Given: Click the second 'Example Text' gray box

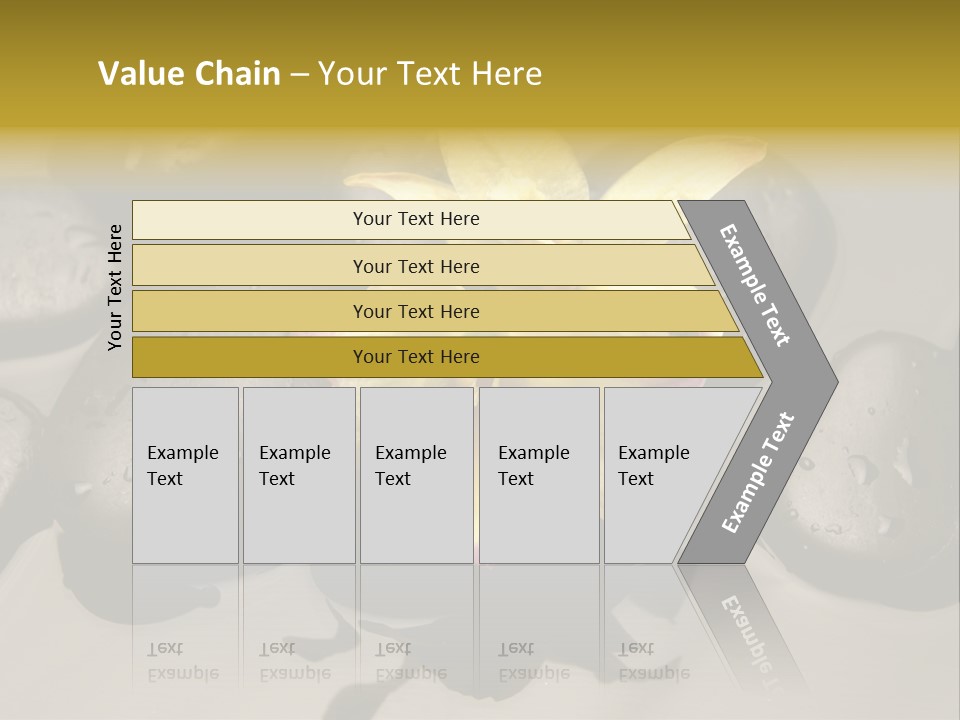Looking at the screenshot, I should click(298, 475).
